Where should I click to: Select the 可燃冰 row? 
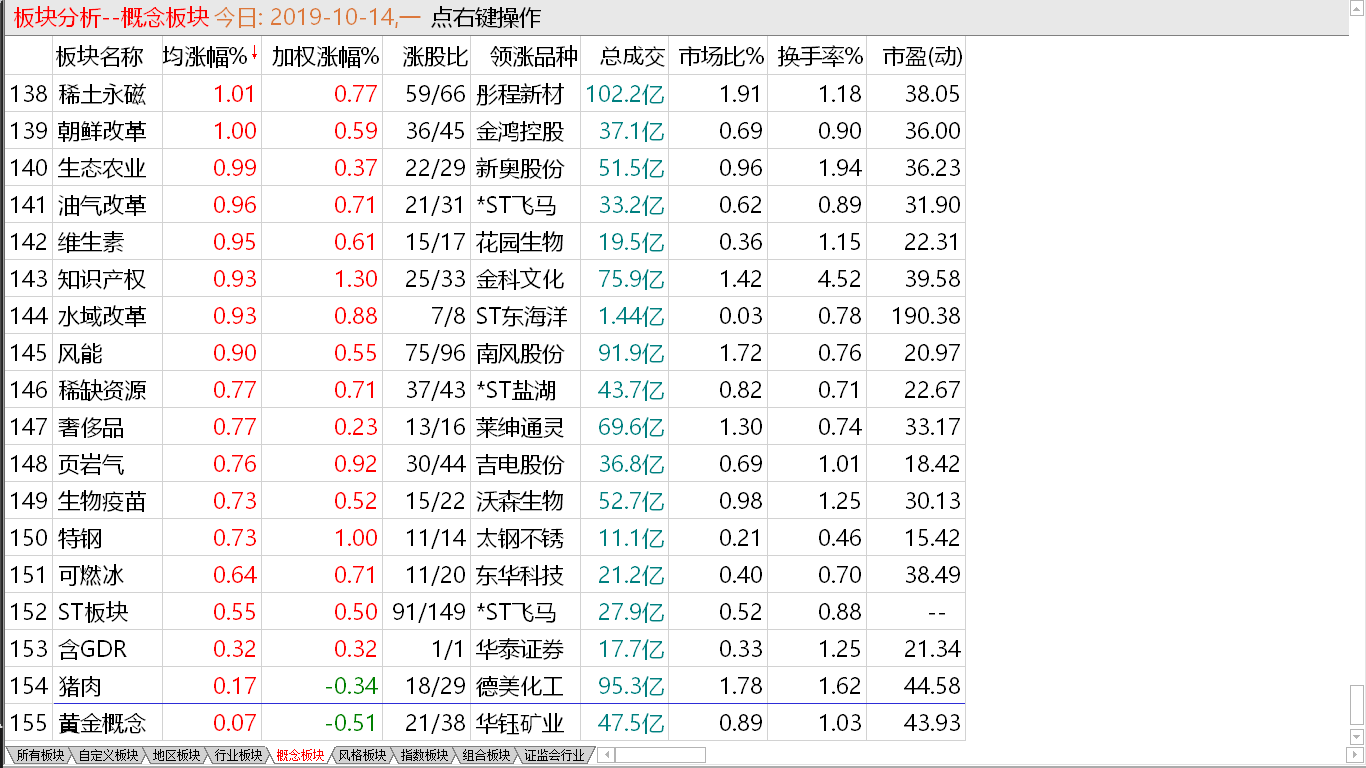tap(485, 575)
